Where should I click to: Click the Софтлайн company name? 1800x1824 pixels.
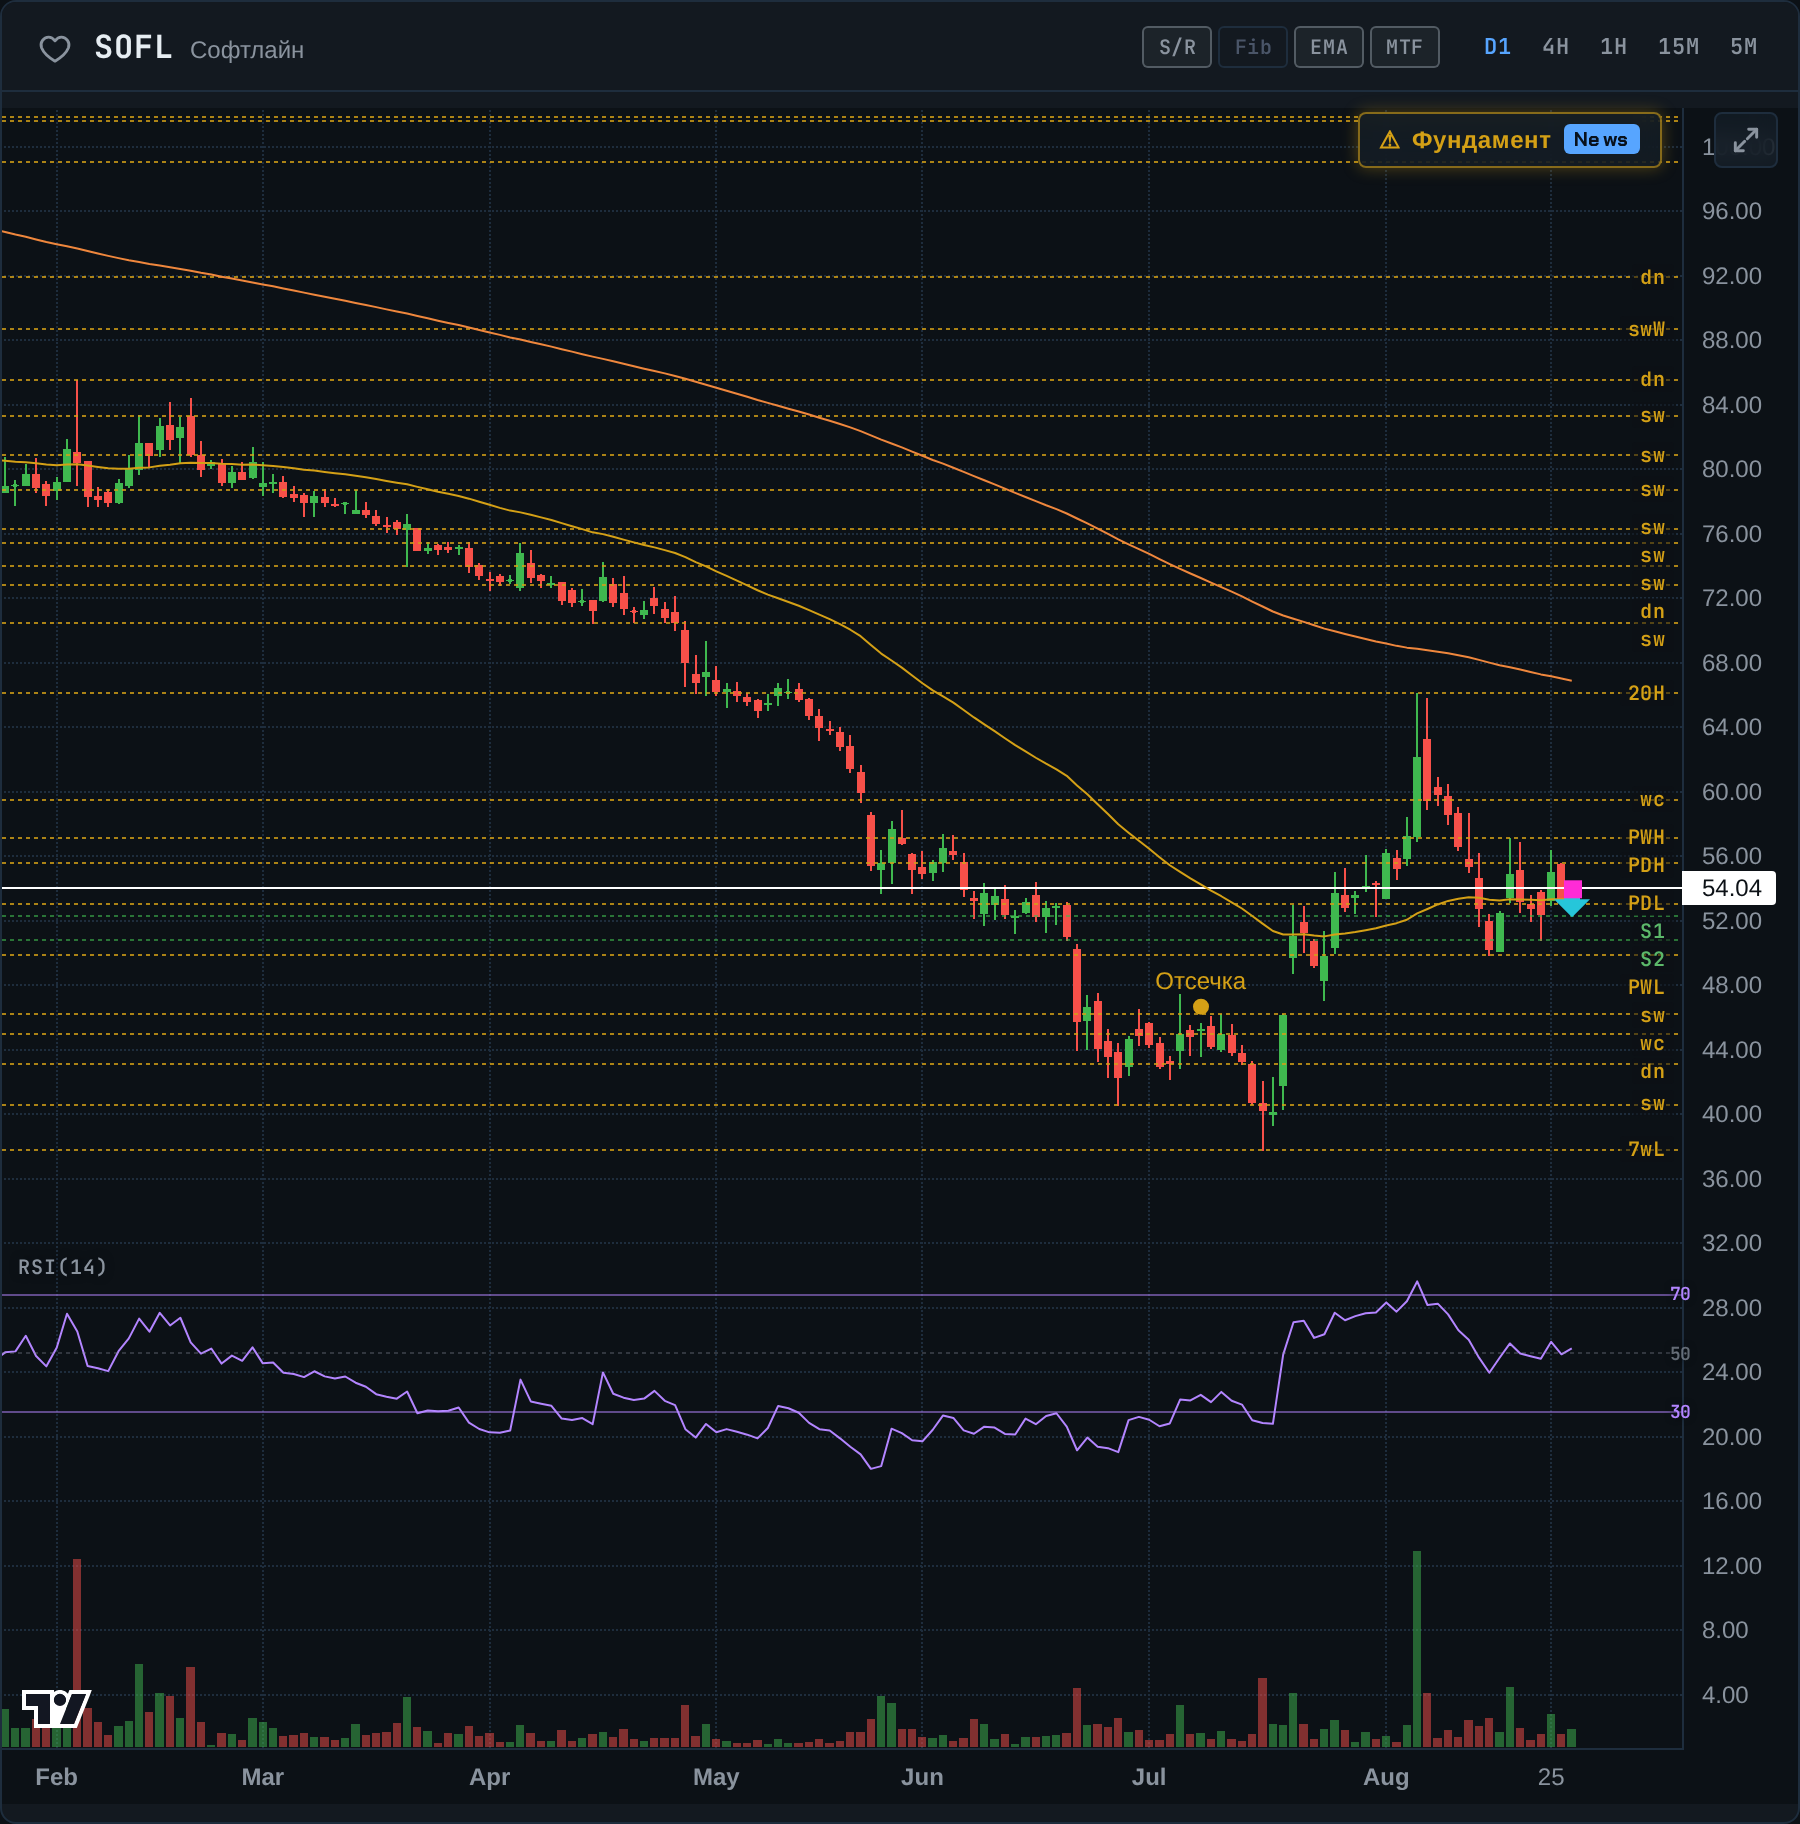(247, 50)
